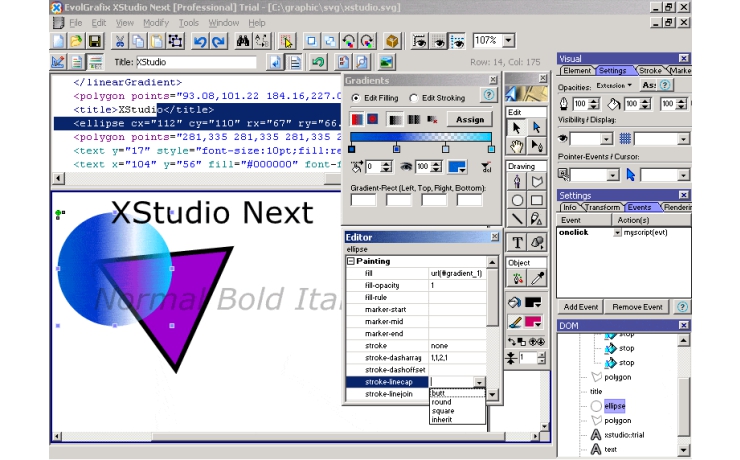Select the Edit Filling radio button
Image resolution: width=740 pixels, height=460 pixels.
(x=356, y=98)
